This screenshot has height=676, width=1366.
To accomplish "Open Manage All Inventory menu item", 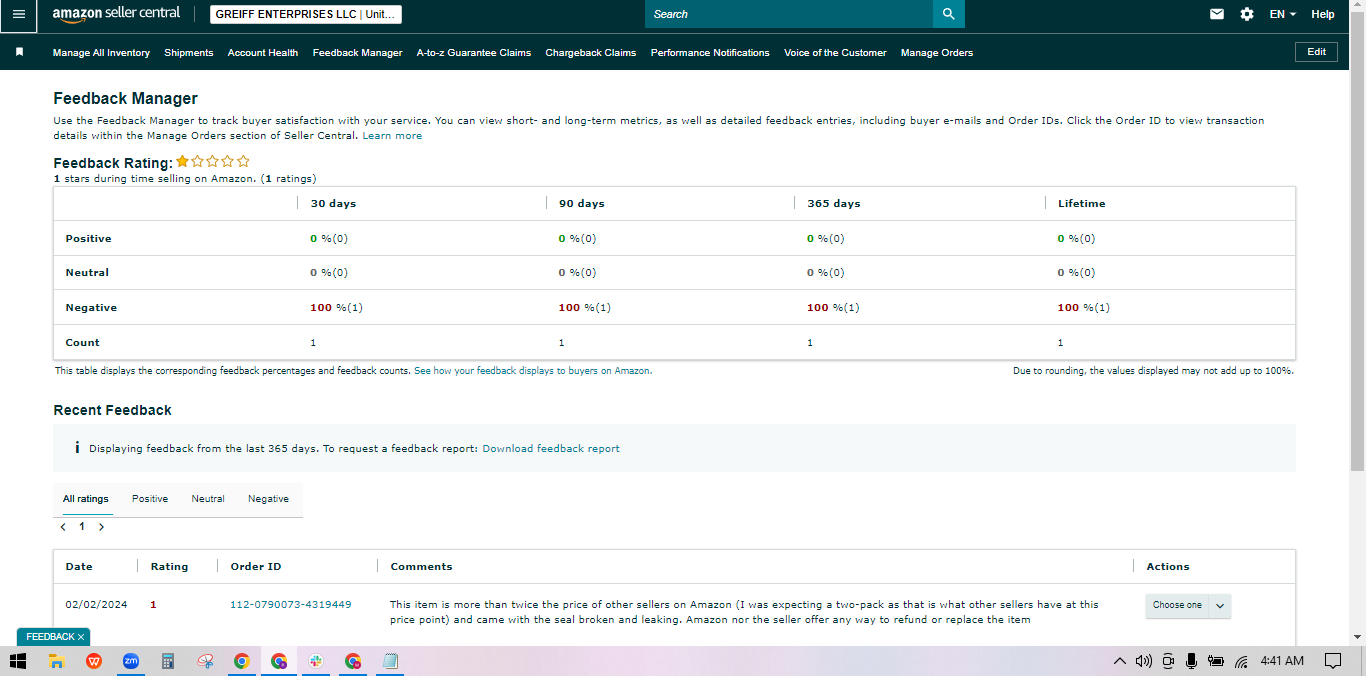I will click(101, 53).
